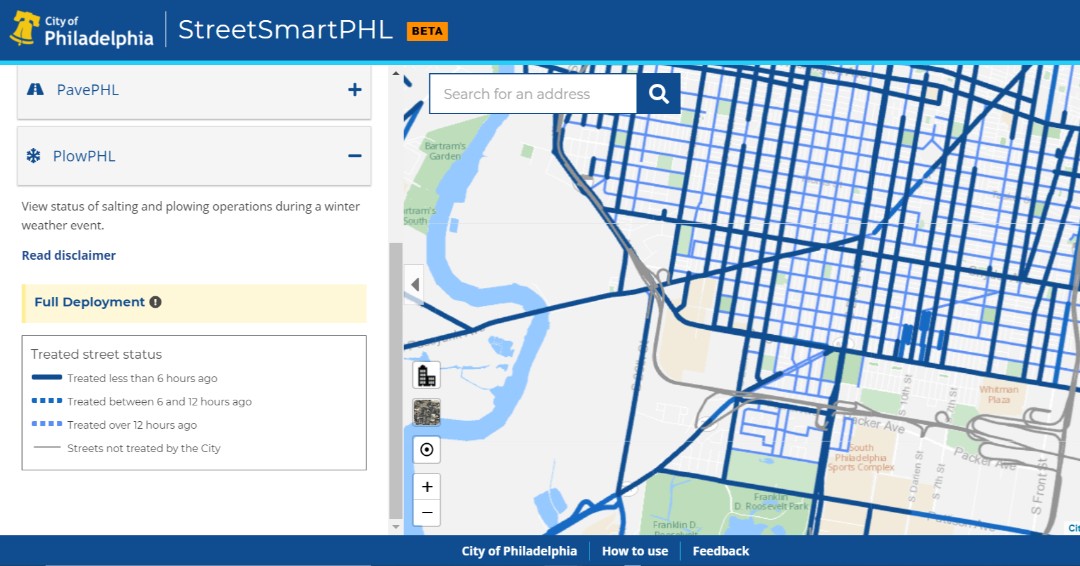The width and height of the screenshot is (1080, 566).
Task: Click the PlowPHL snowflake icon
Action: coord(33,156)
